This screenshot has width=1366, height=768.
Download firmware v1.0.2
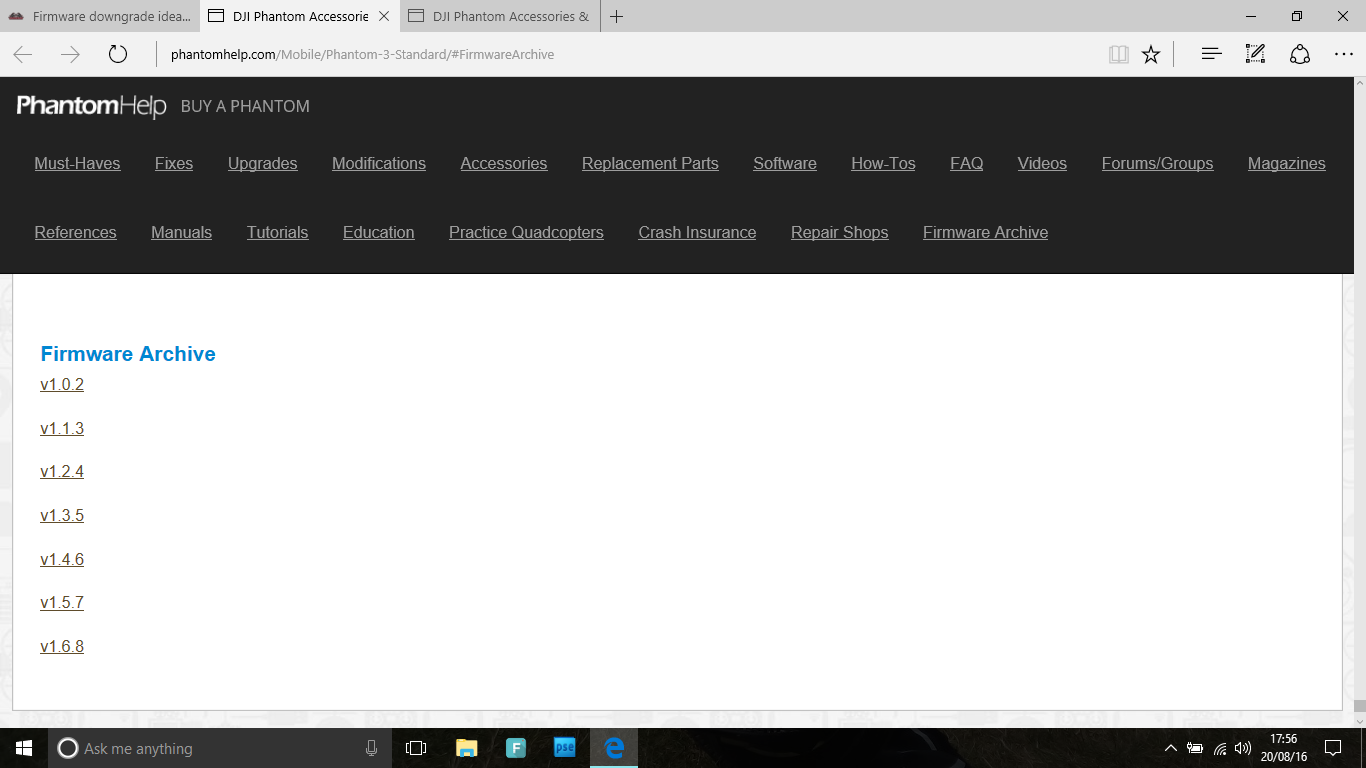[62, 385]
